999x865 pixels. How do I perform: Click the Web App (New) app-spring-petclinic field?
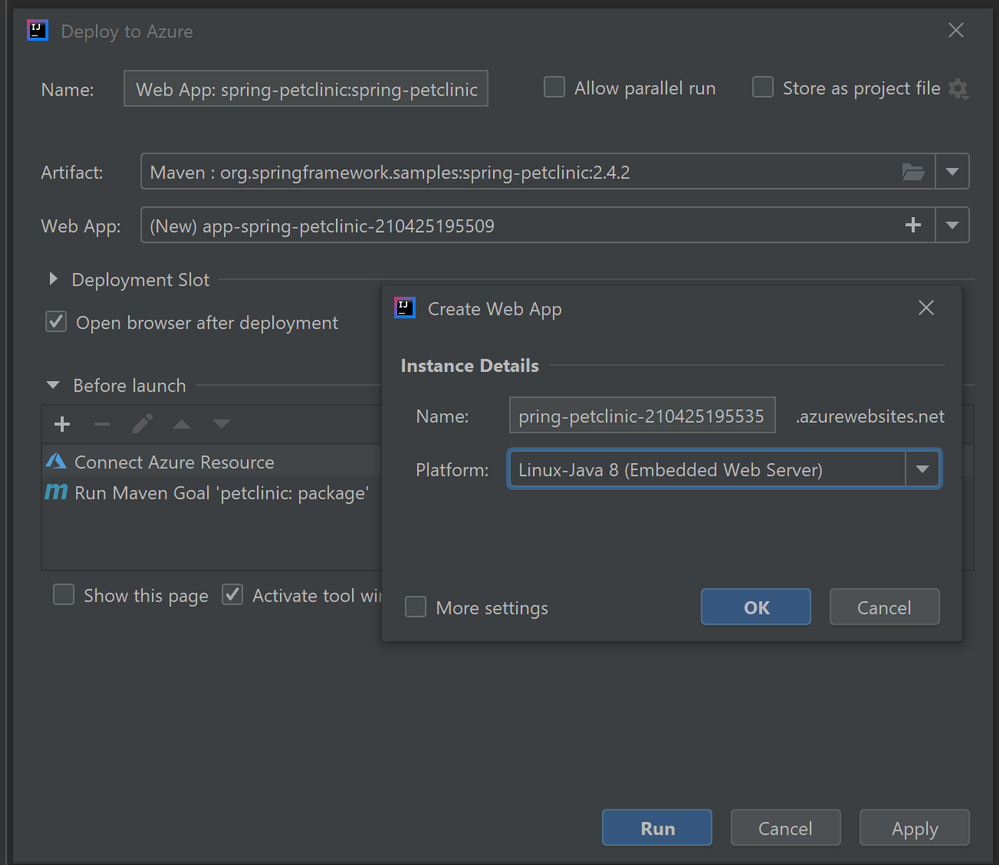(554, 225)
